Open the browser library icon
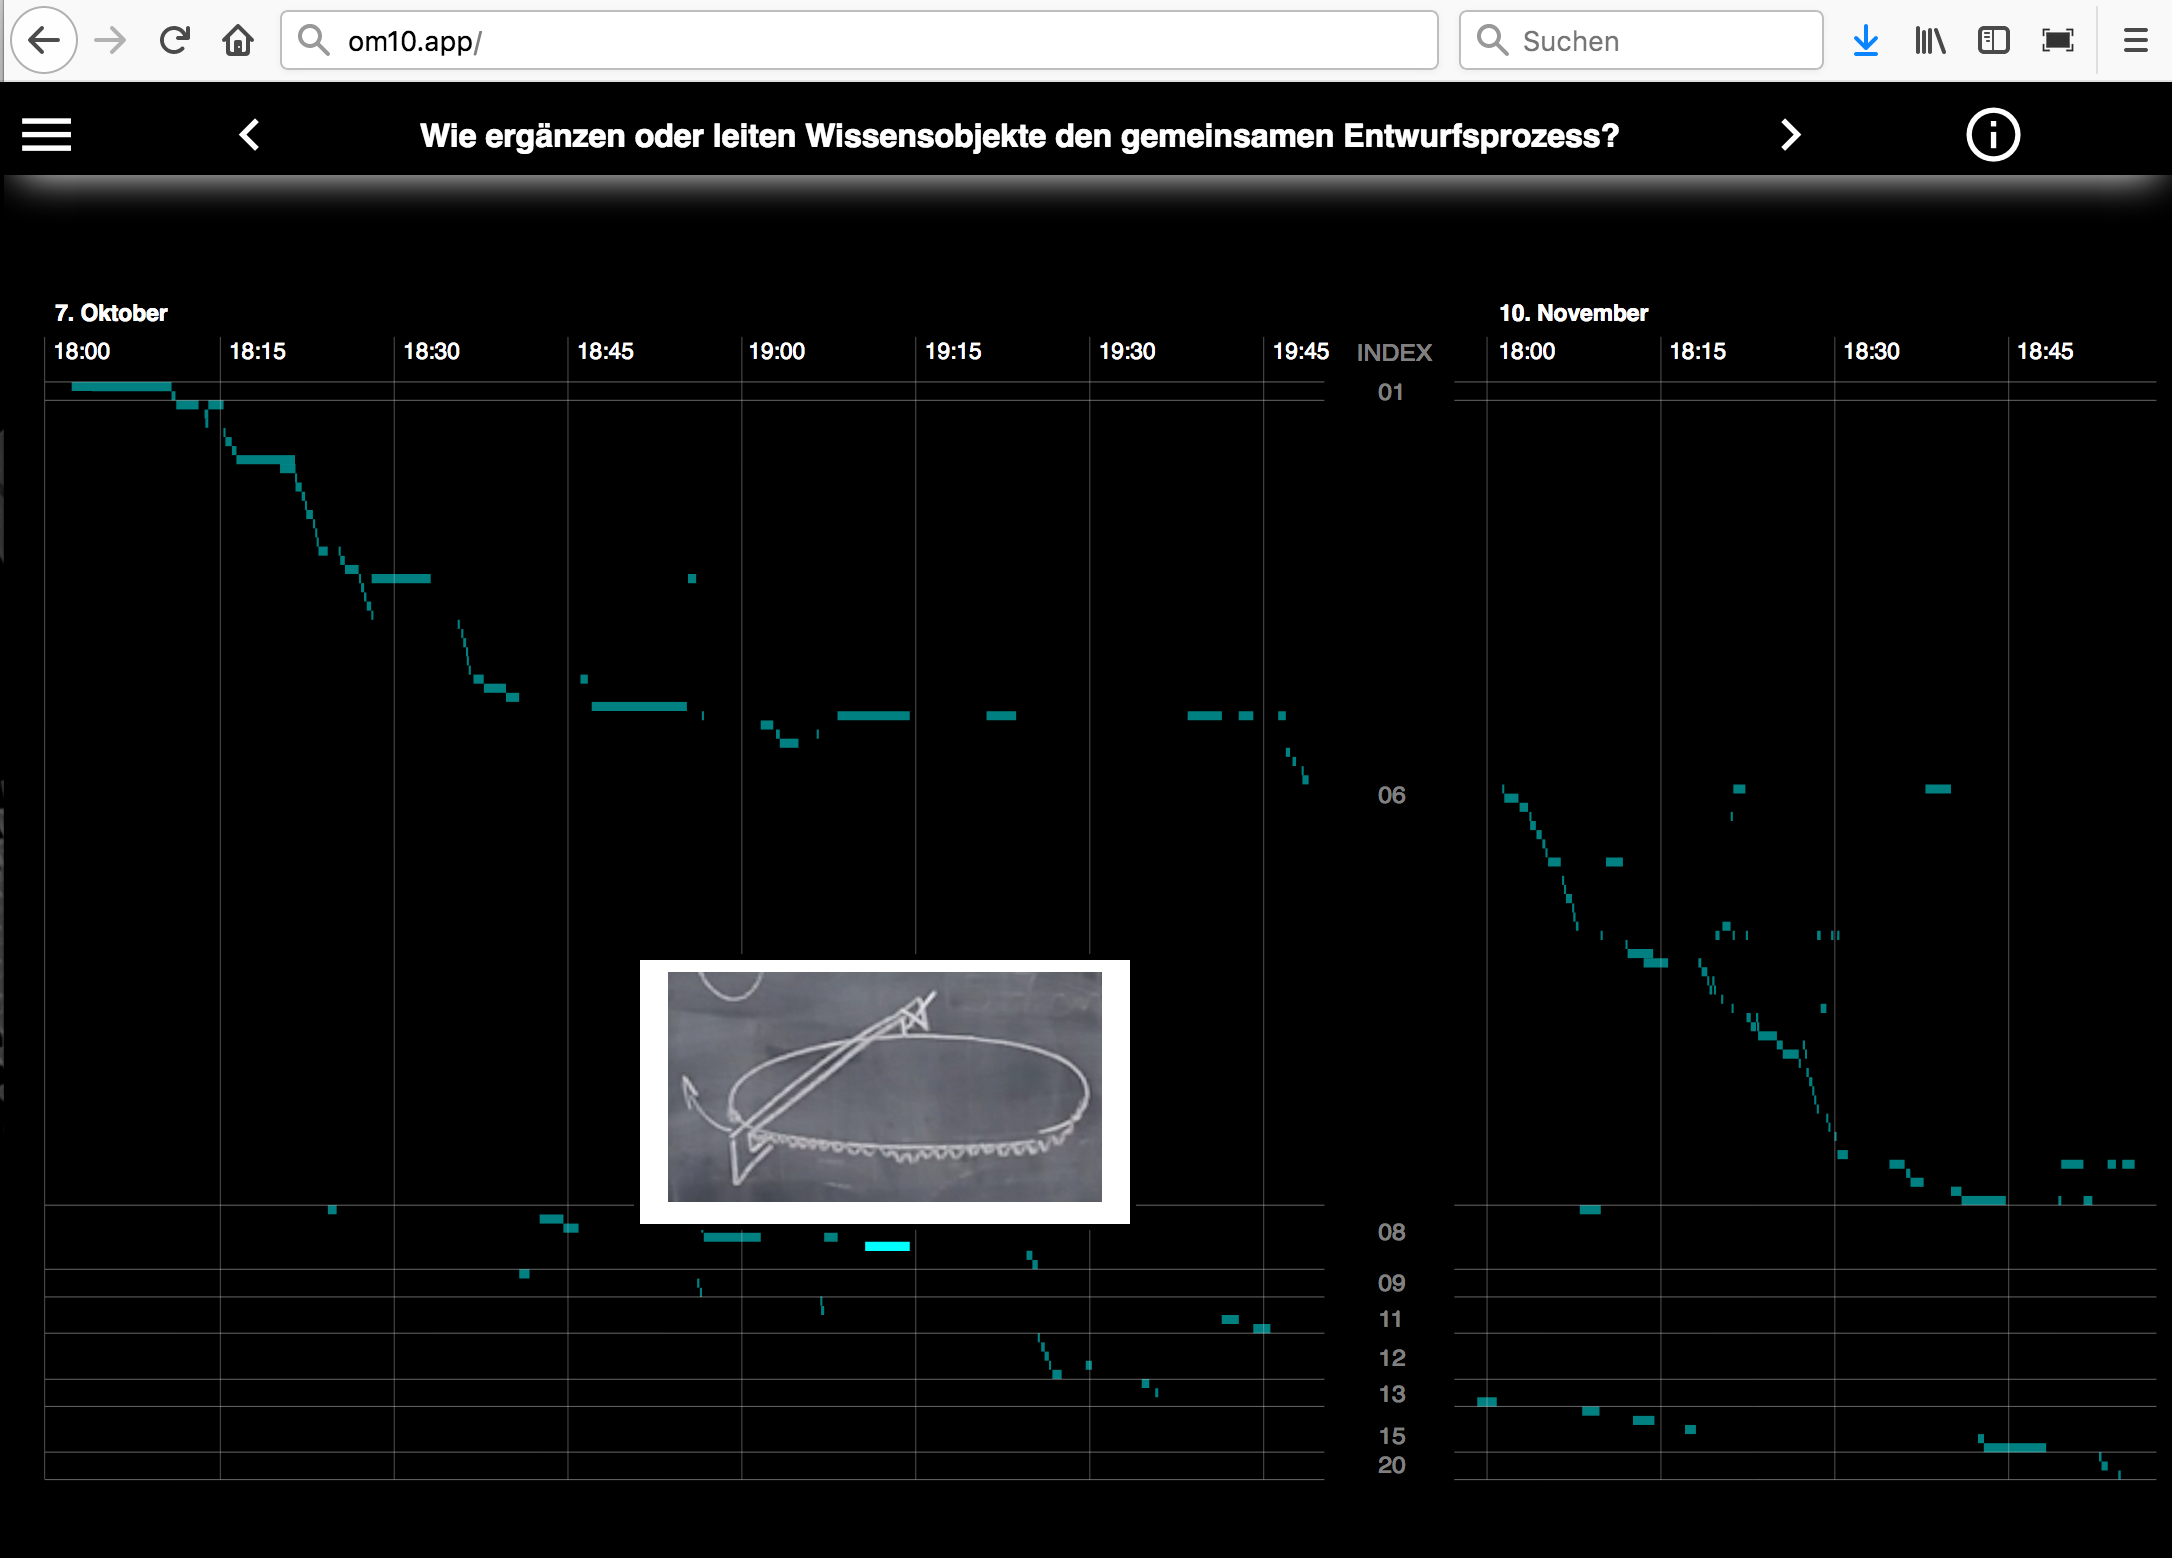 1930,40
